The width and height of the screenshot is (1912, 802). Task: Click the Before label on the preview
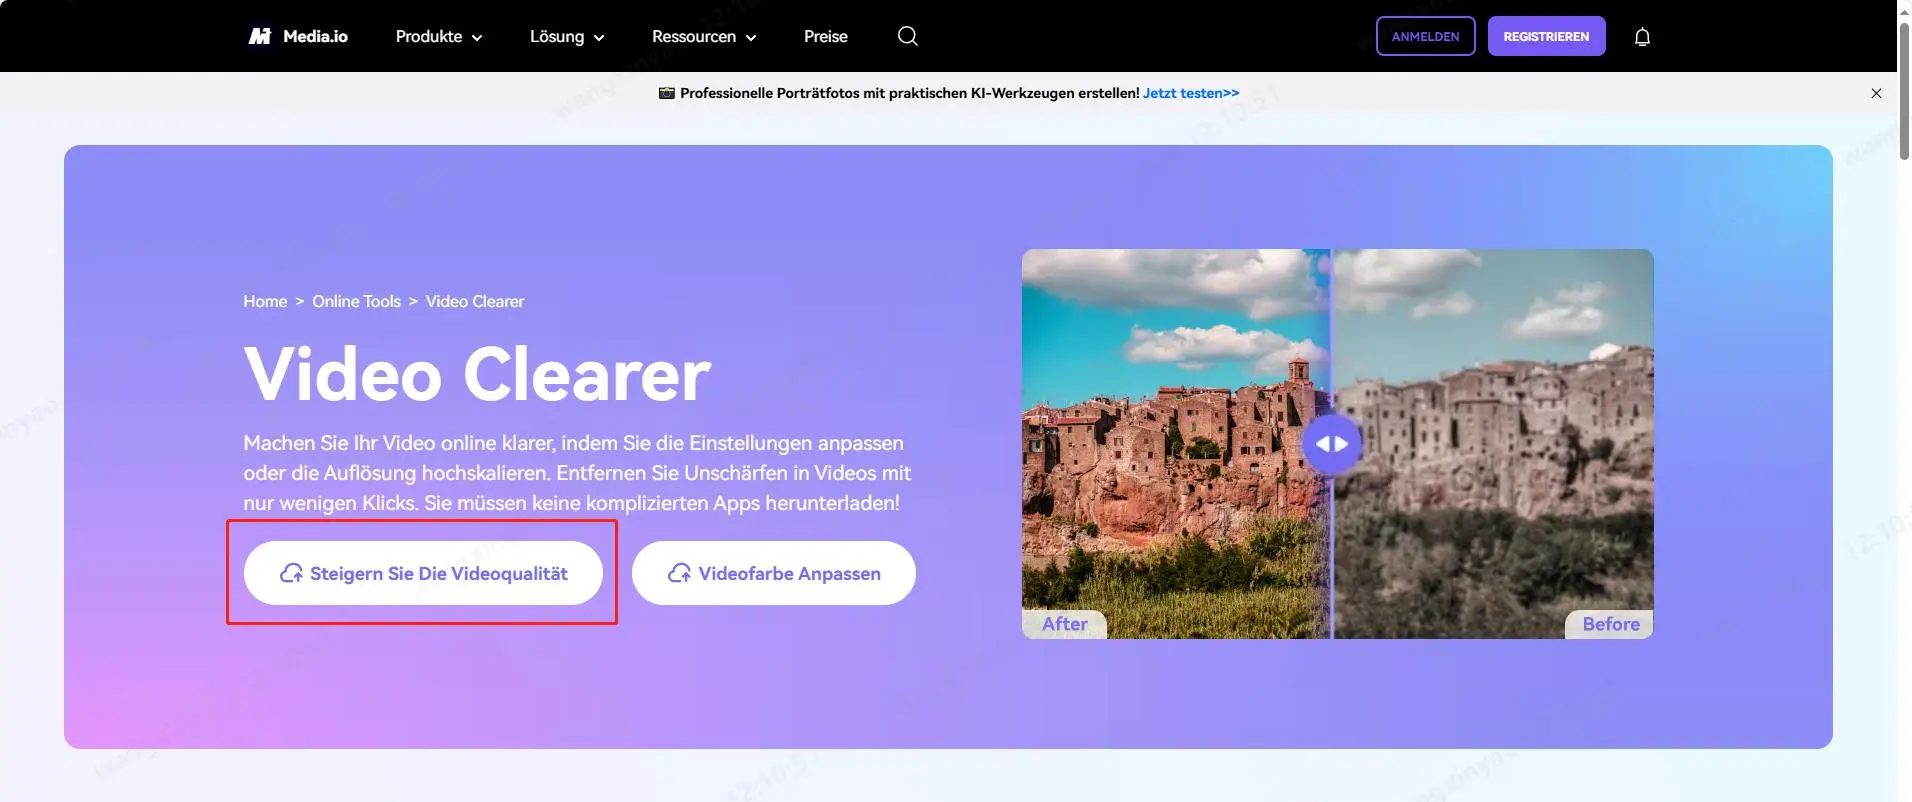coord(1610,624)
